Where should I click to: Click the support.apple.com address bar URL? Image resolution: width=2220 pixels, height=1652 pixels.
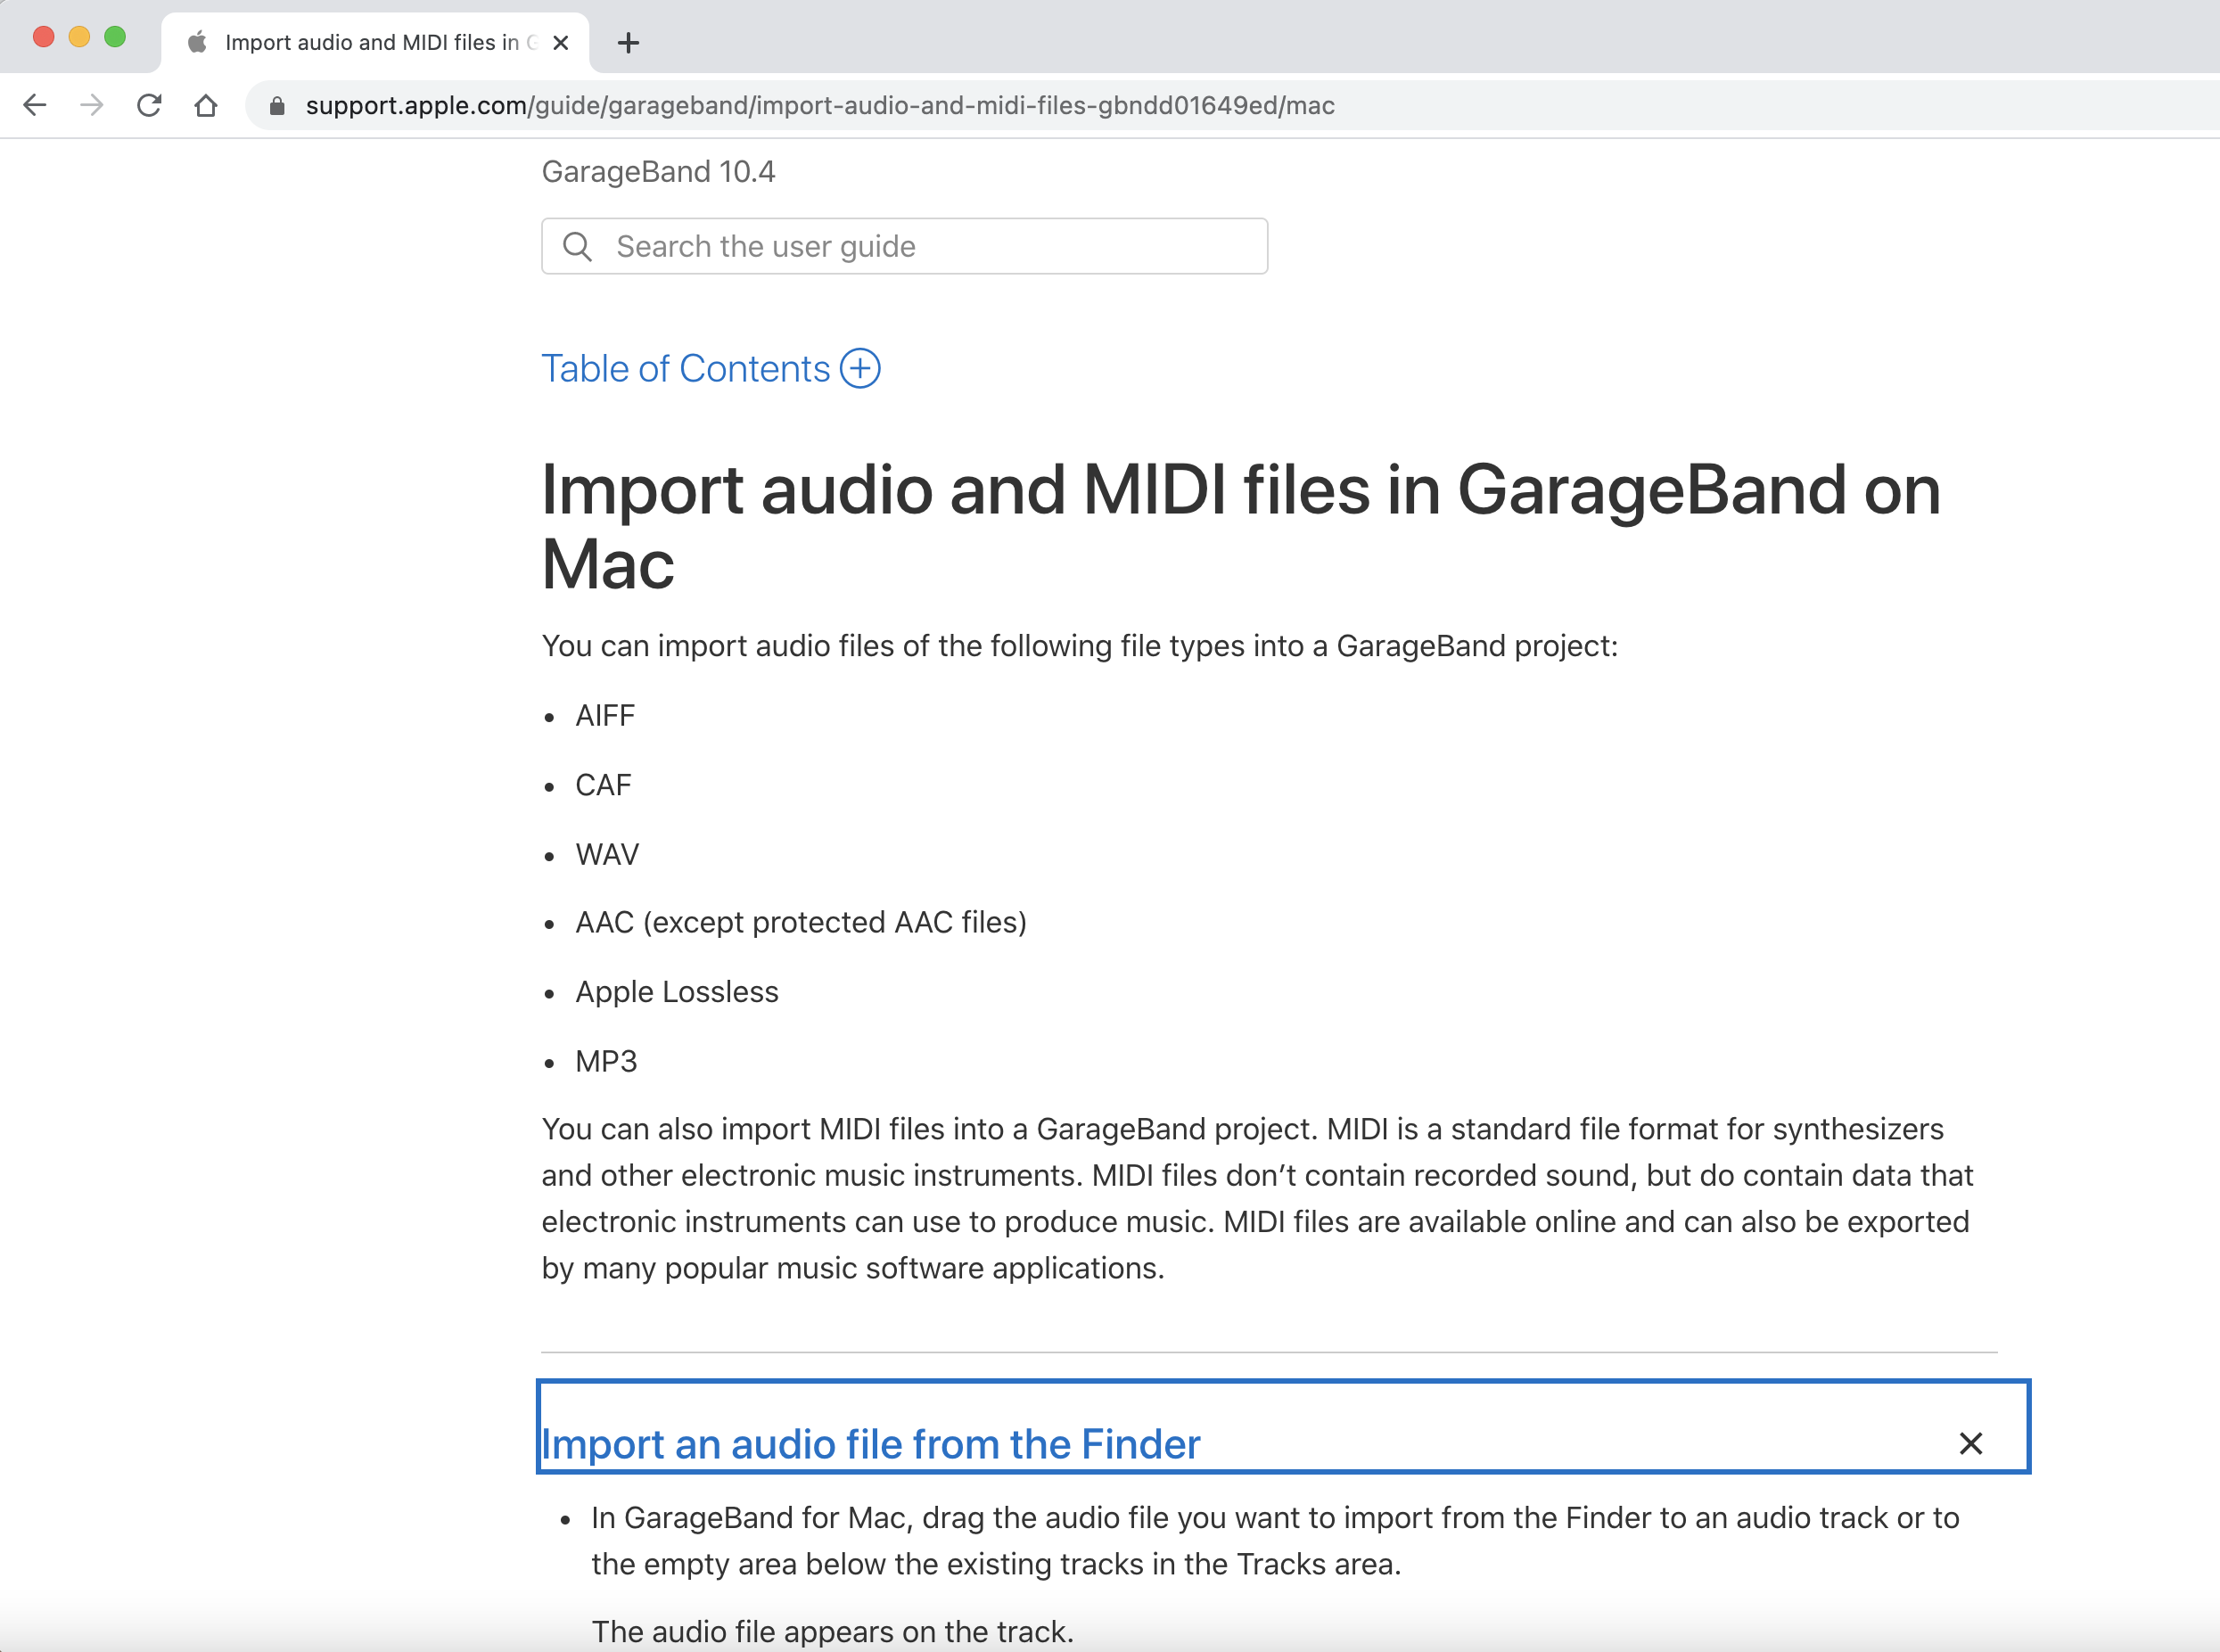[820, 106]
